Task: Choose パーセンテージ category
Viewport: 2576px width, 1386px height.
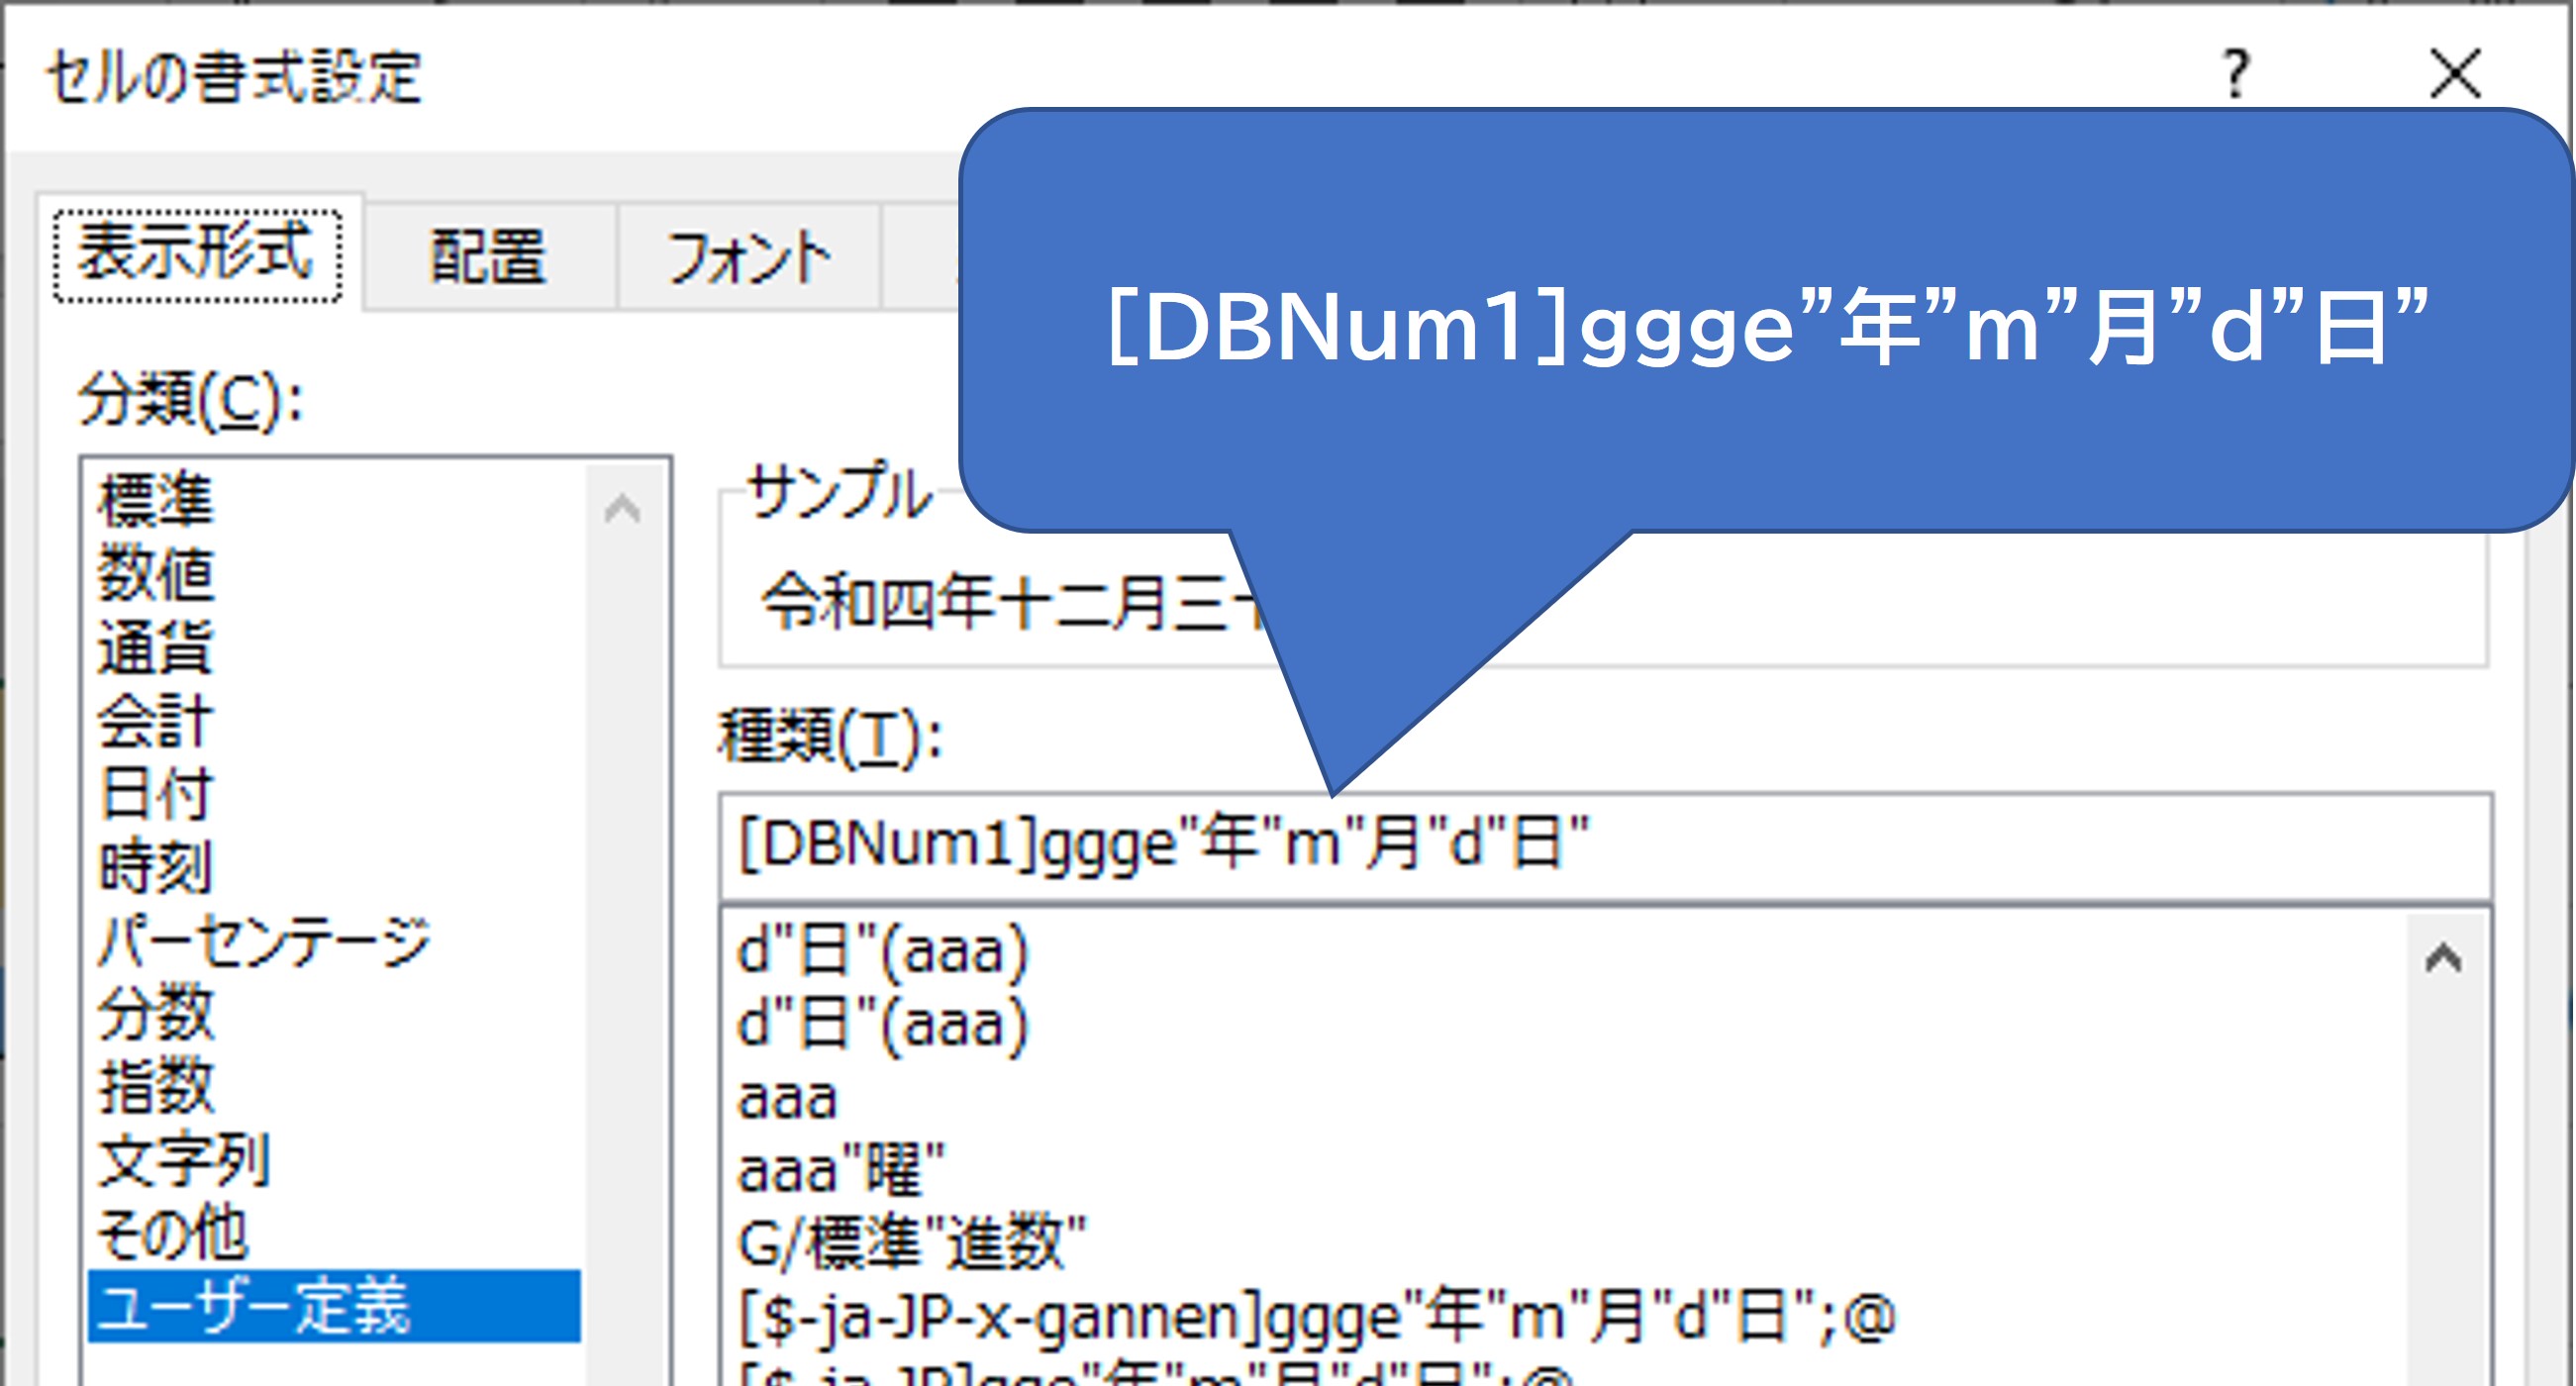Action: click(264, 941)
